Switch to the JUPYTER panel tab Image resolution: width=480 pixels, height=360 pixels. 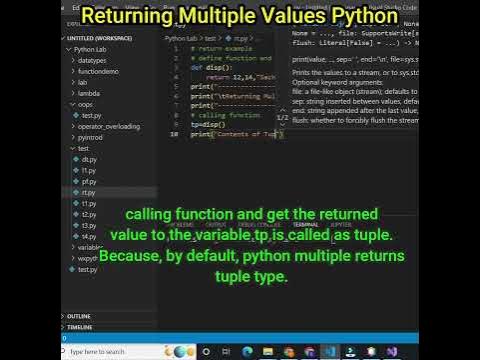click(x=341, y=225)
